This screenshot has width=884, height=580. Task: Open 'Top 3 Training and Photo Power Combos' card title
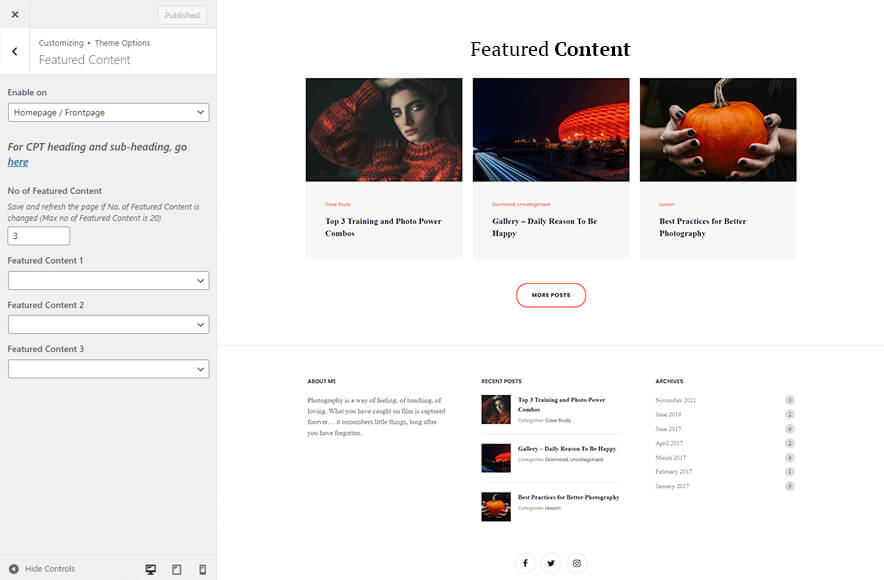click(x=383, y=227)
